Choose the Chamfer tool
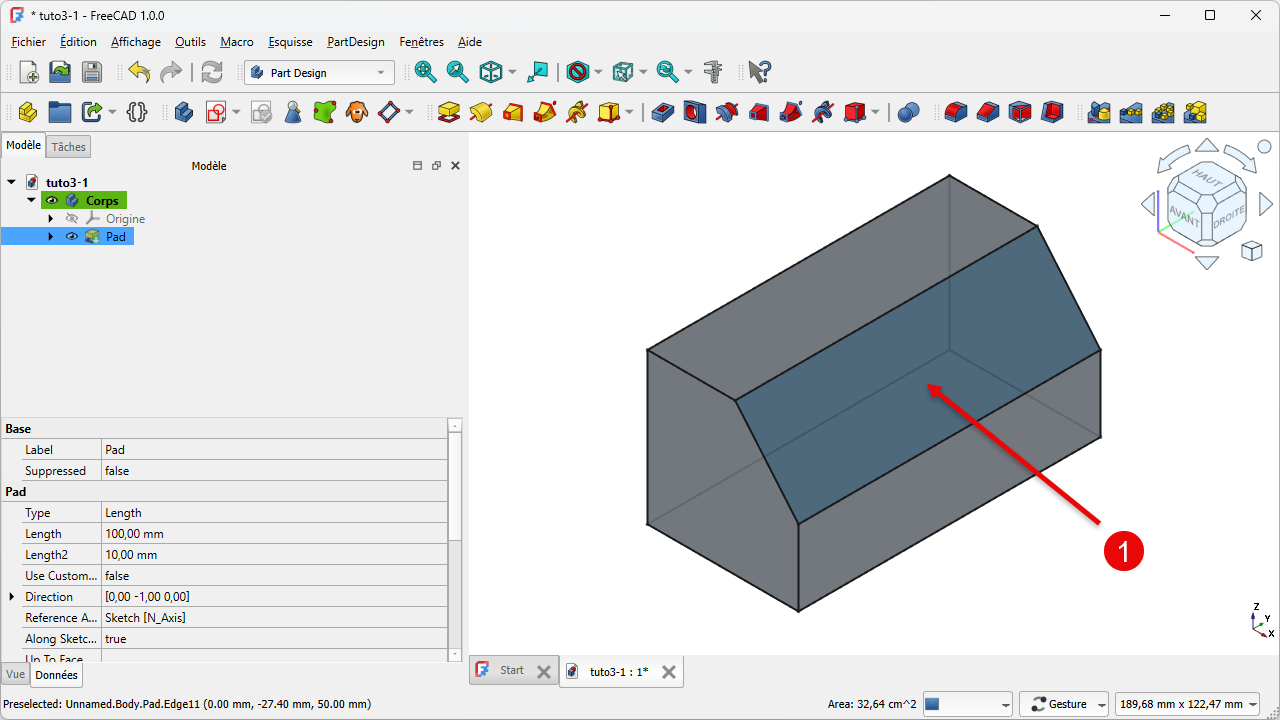The image size is (1280, 720). coord(988,112)
